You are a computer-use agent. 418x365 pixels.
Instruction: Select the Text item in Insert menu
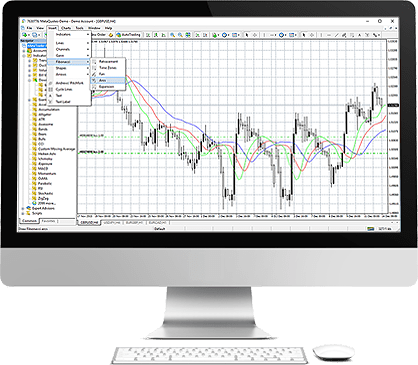69,95
